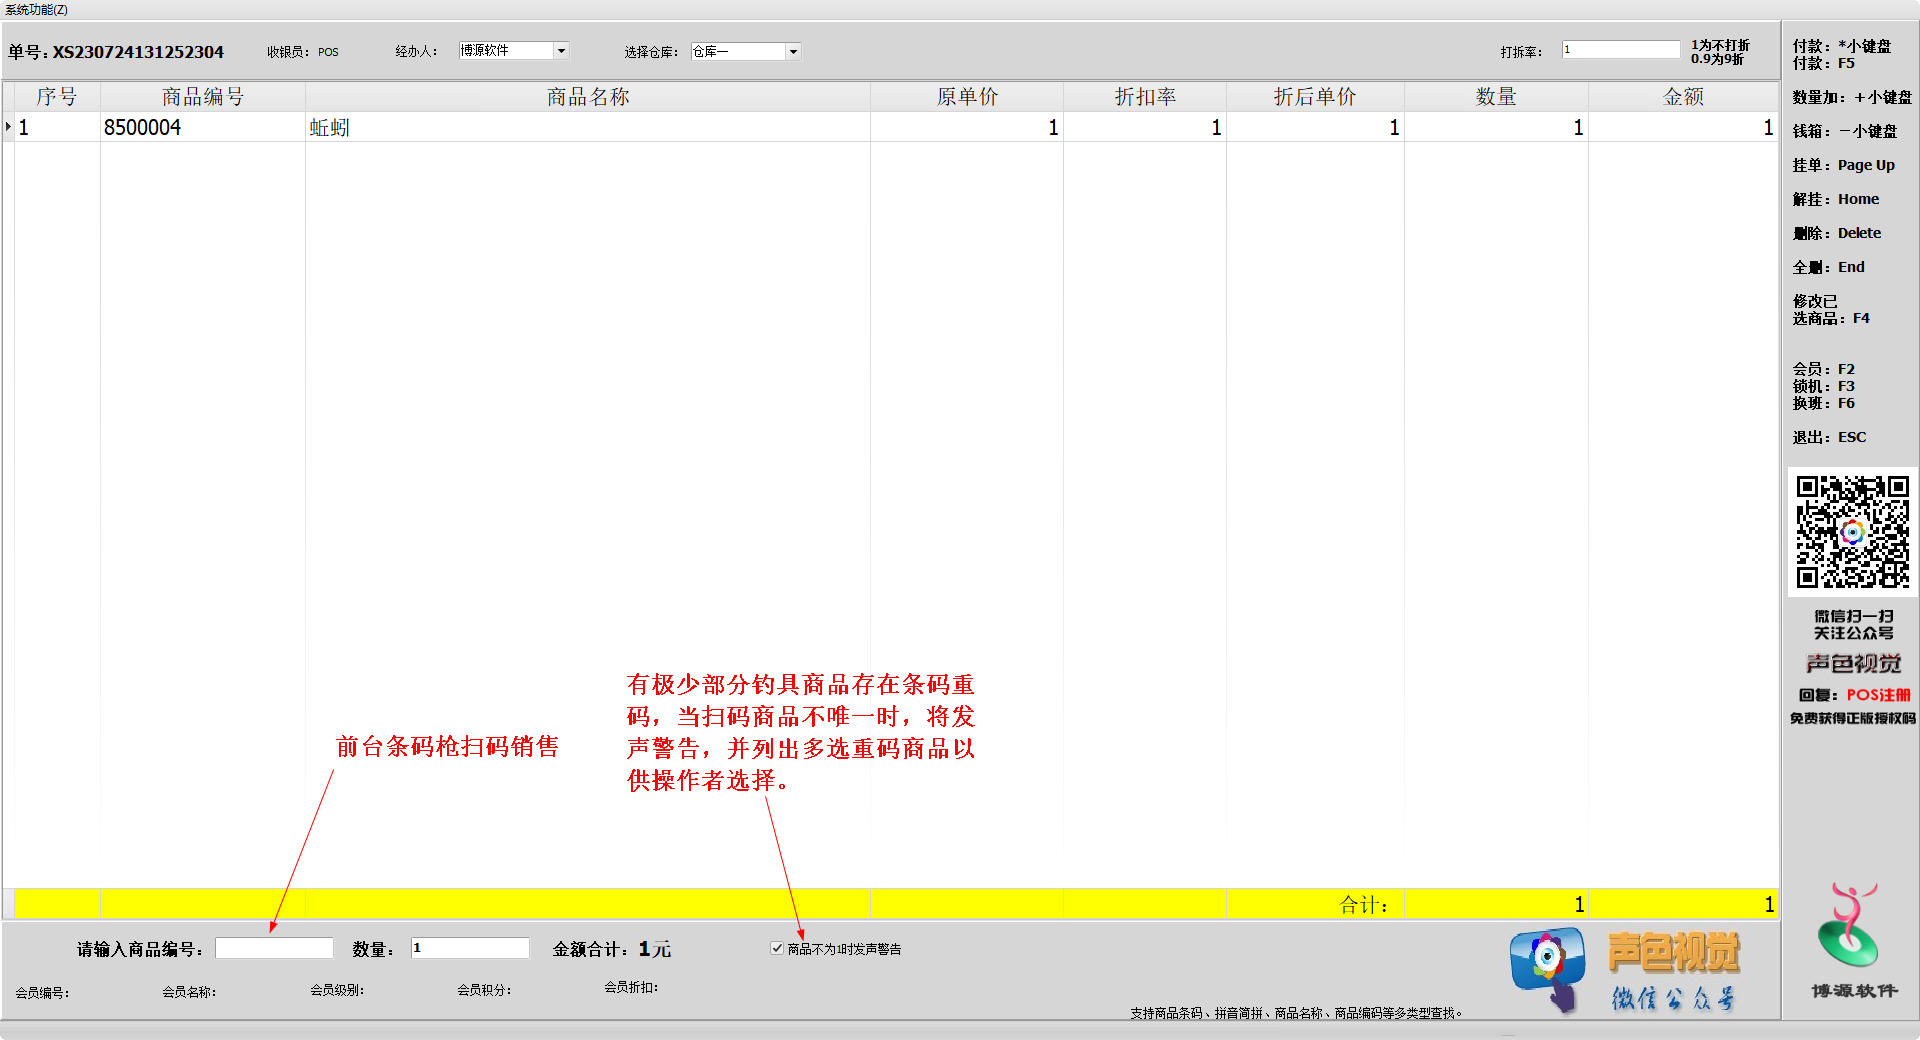This screenshot has height=1040, width=1920.
Task: Click the 折扣率 column header
Action: click(x=1144, y=97)
